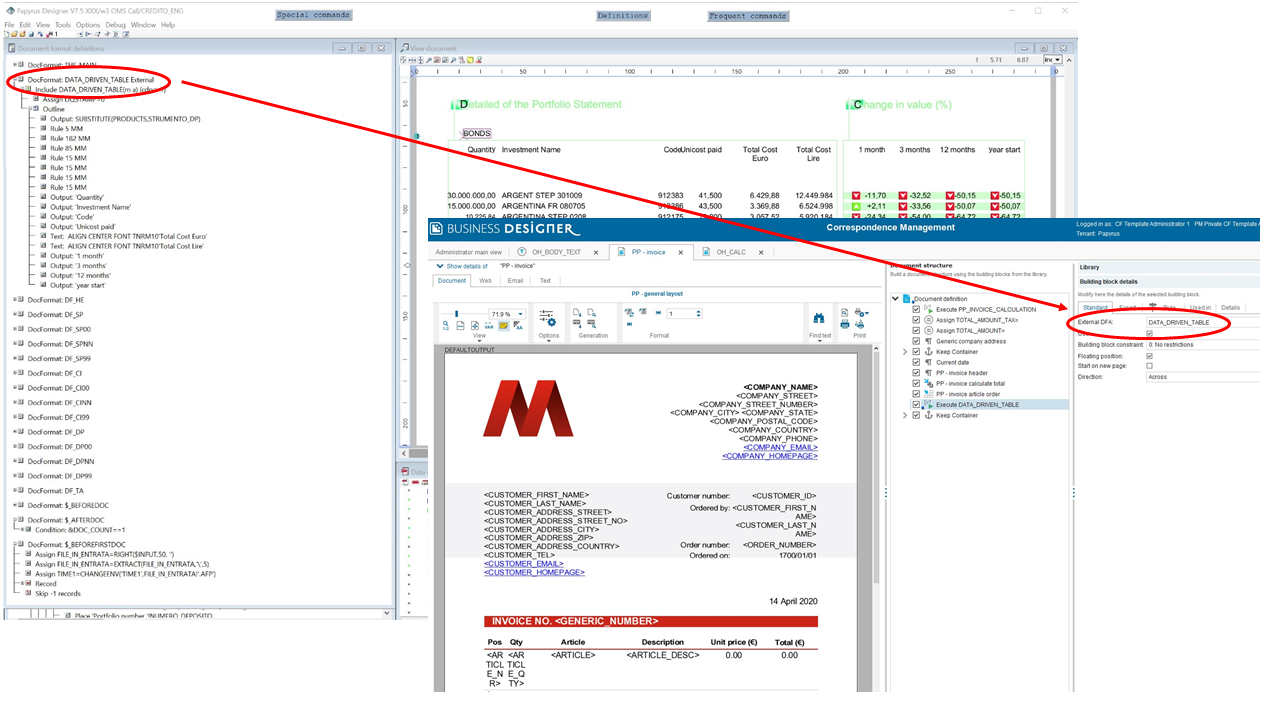Open the Options gear-and-sliders icon
The height and width of the screenshot is (711, 1262).
point(548,318)
